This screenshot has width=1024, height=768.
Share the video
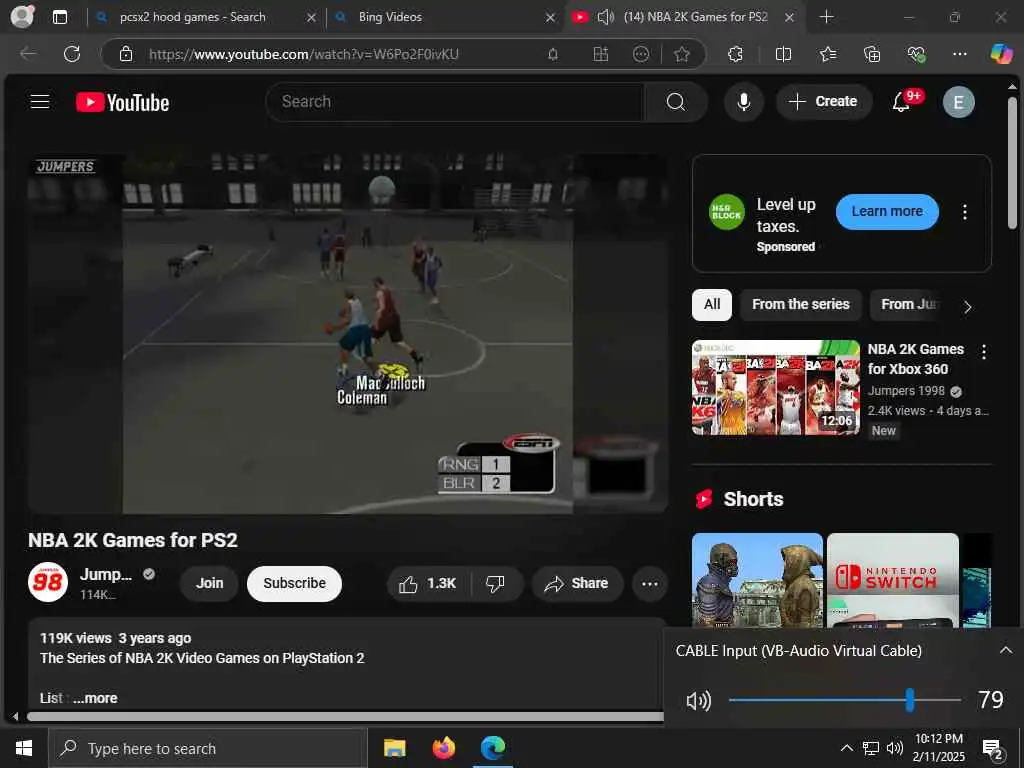point(577,584)
